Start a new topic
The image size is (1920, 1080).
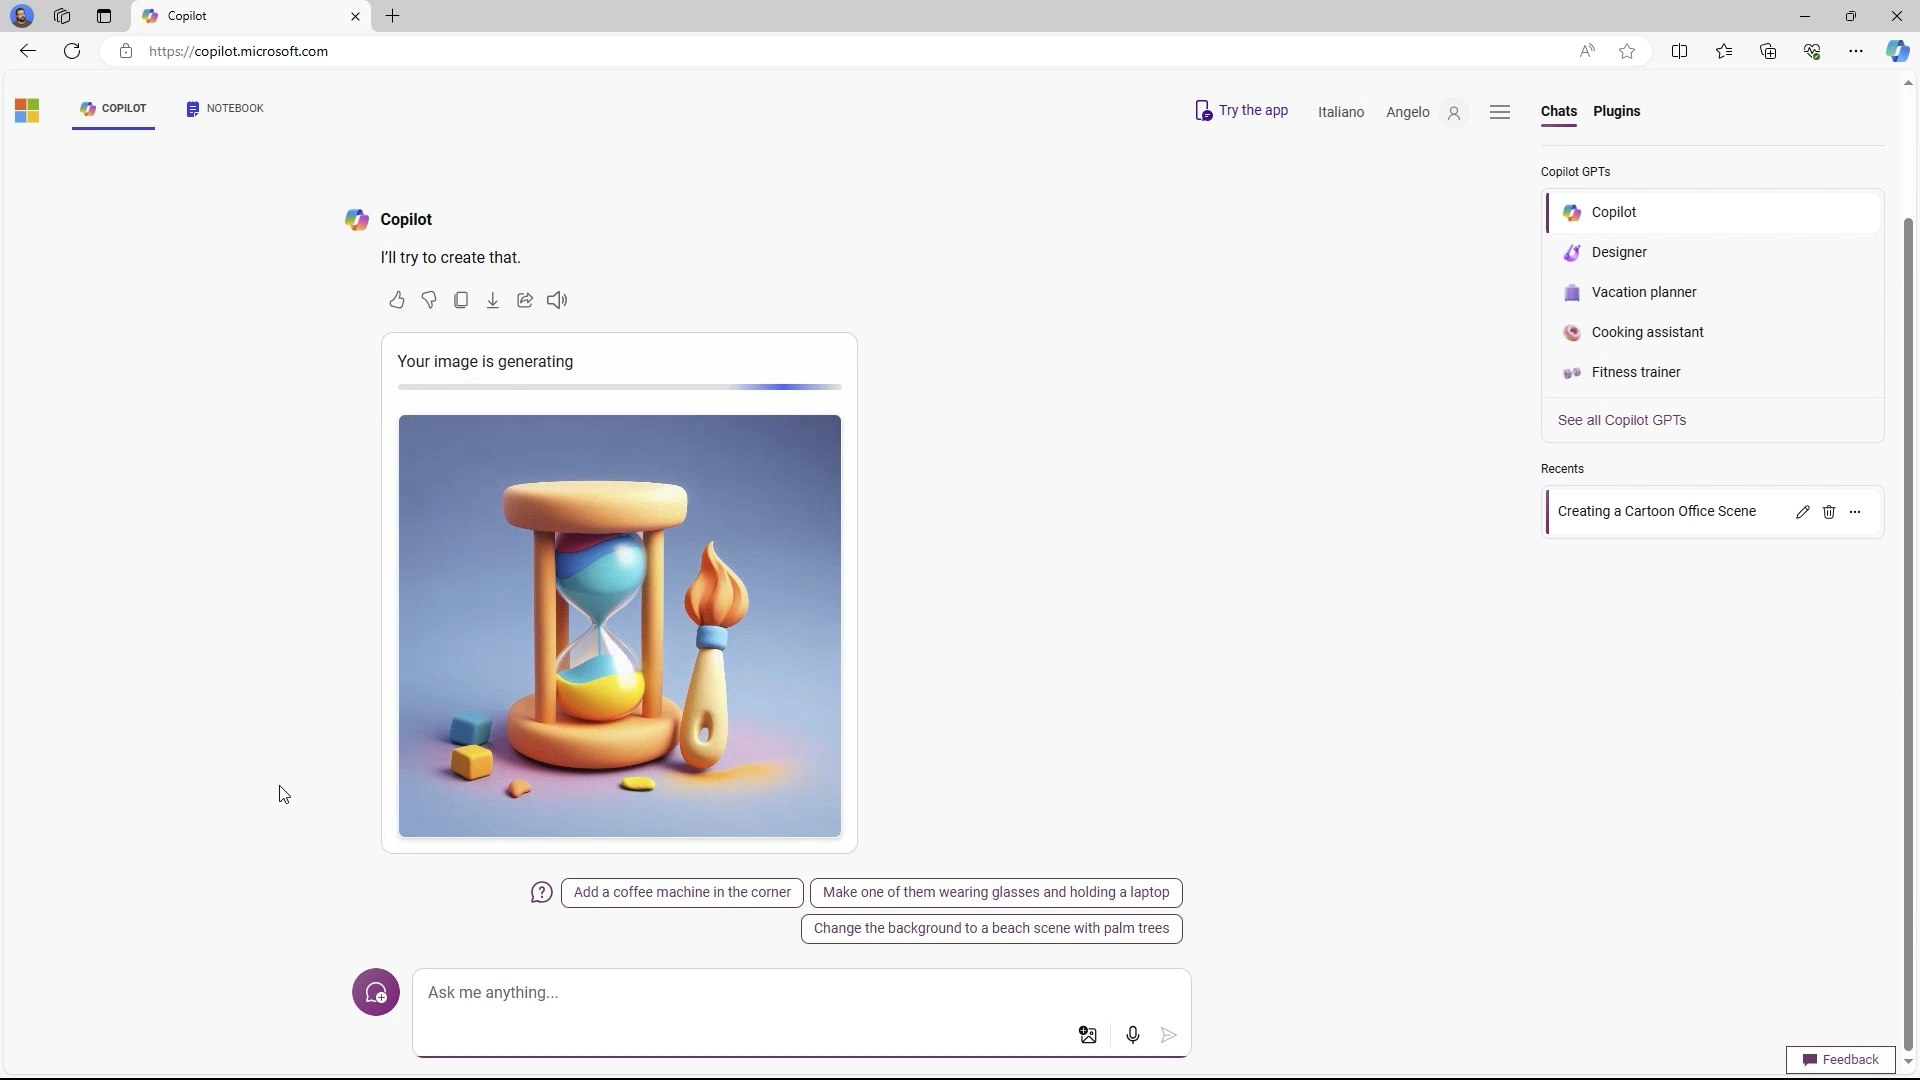(x=376, y=993)
